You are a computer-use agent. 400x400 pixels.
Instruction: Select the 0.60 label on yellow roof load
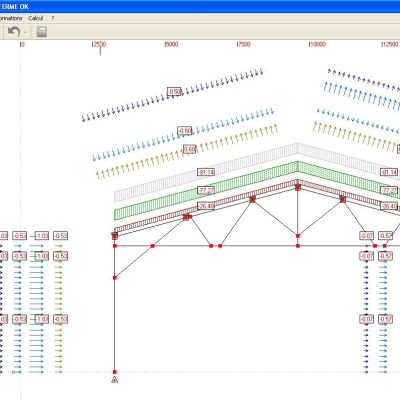click(189, 149)
